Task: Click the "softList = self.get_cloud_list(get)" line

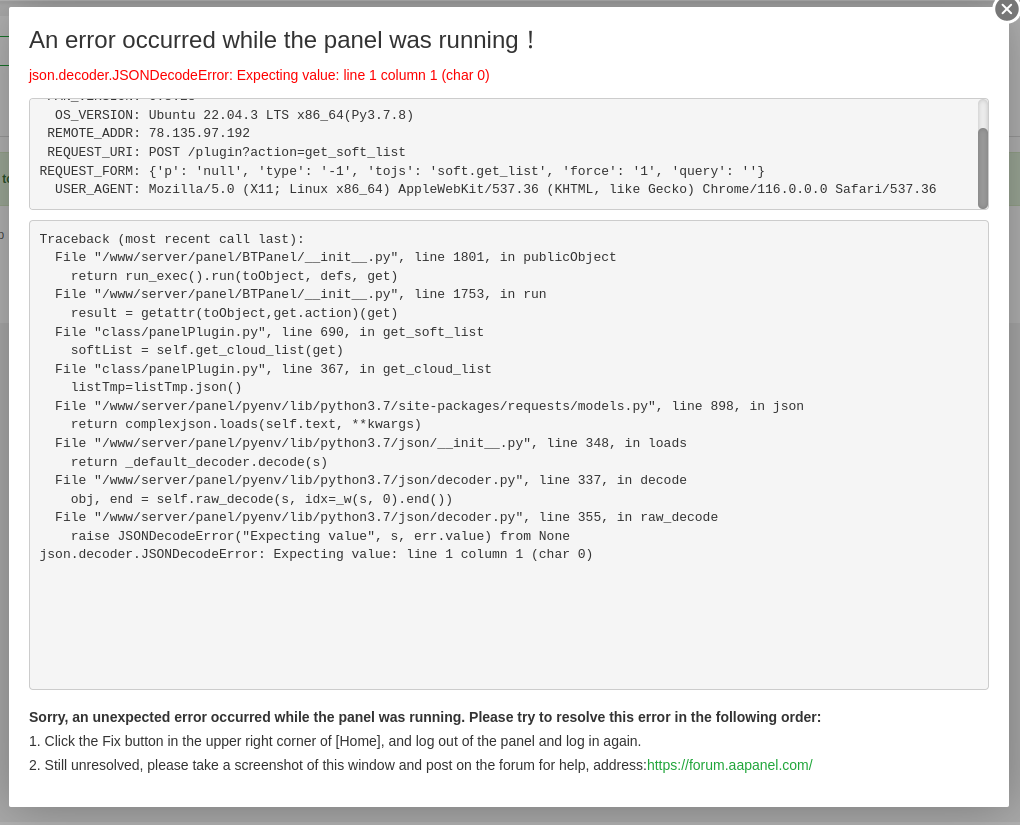Action: tap(207, 350)
